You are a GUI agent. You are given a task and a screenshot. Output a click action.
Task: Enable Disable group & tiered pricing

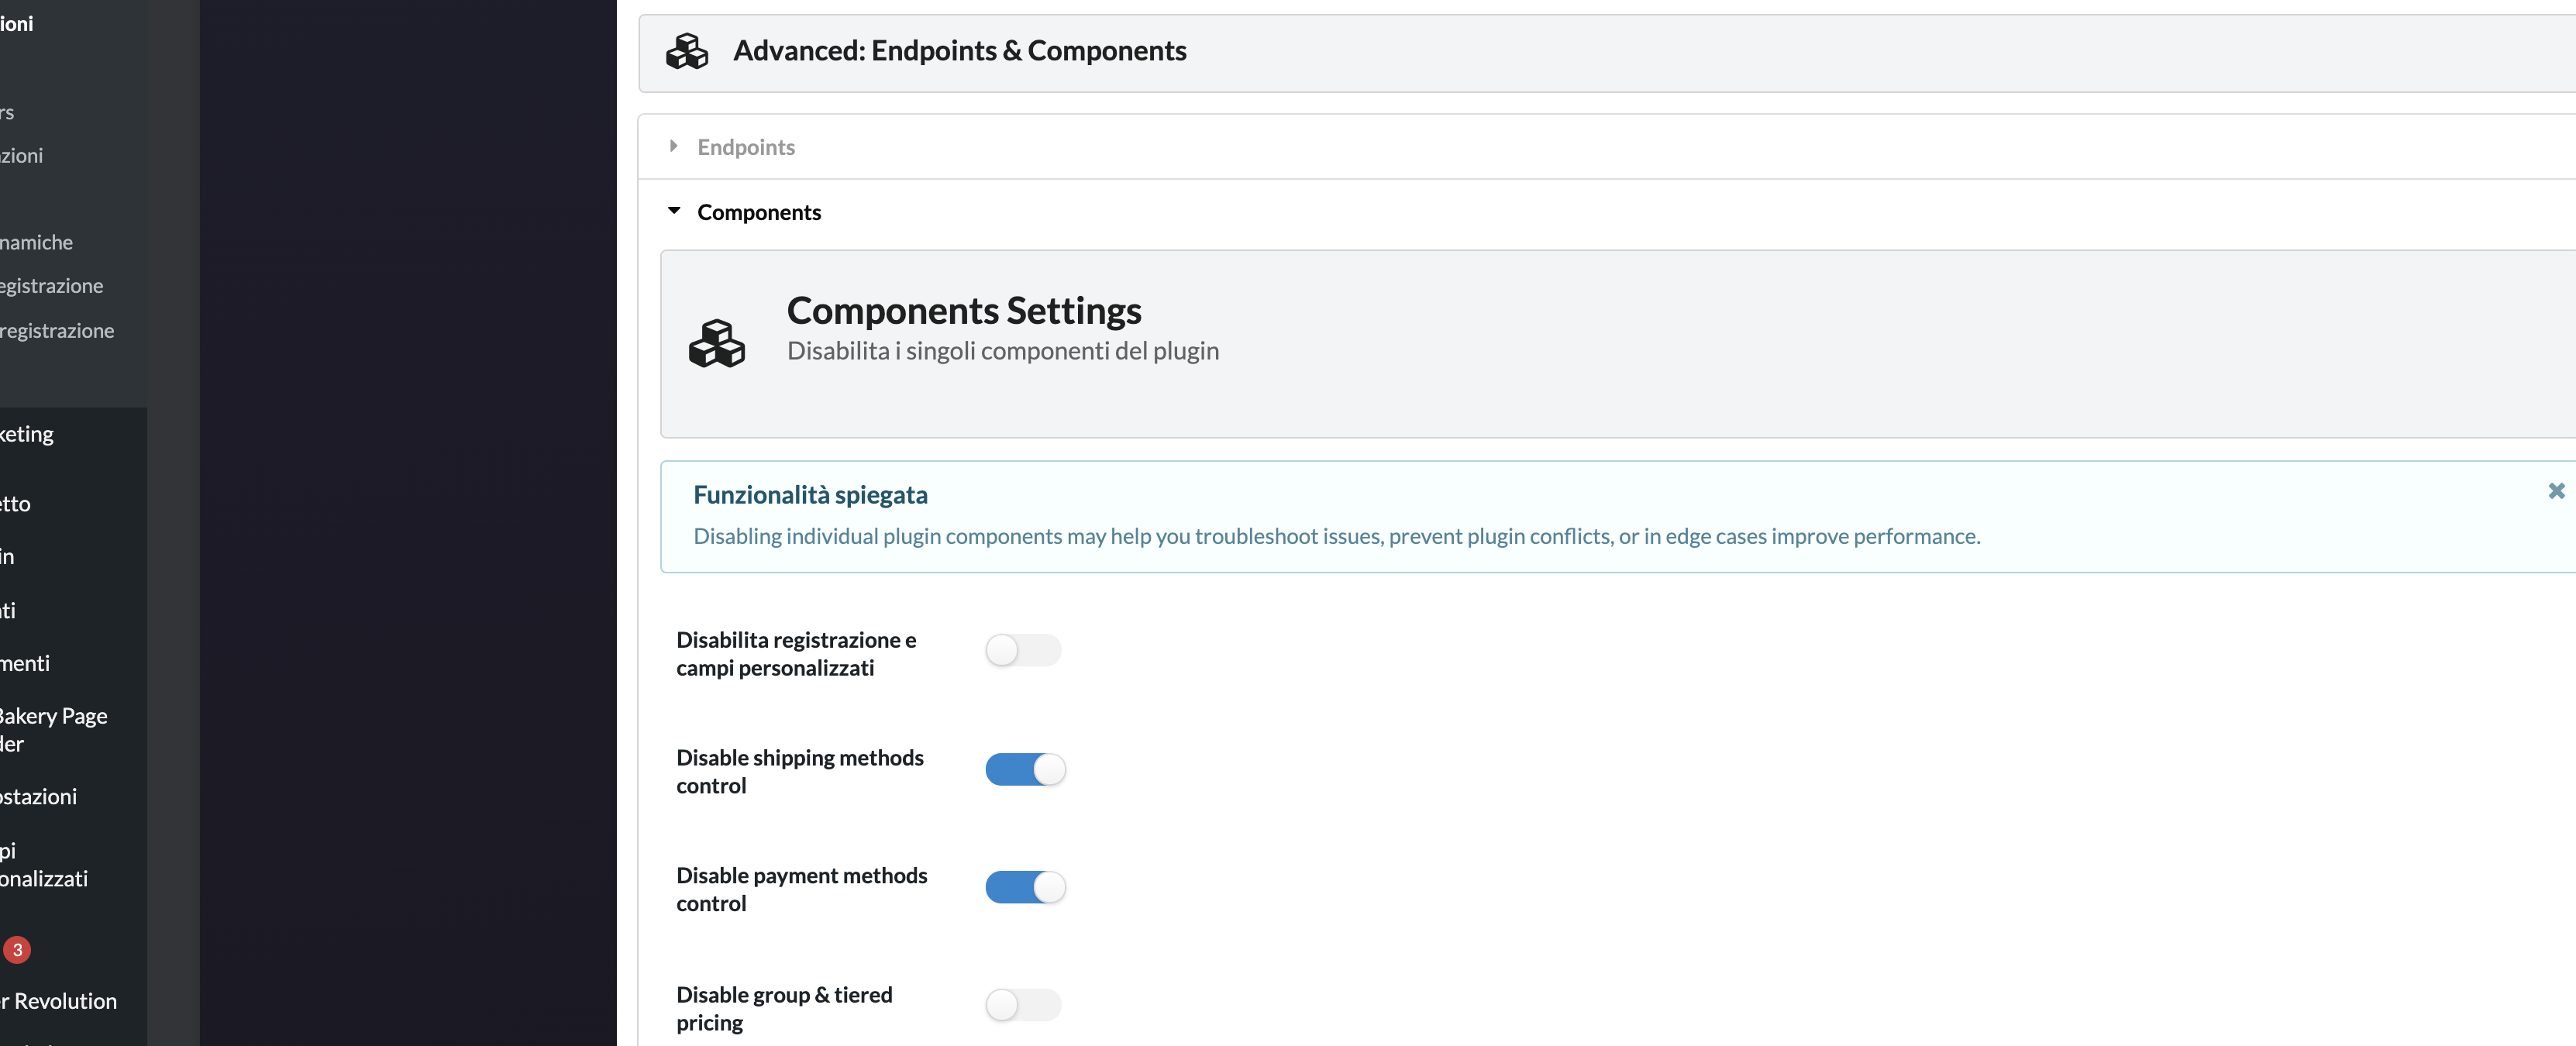(1023, 1005)
